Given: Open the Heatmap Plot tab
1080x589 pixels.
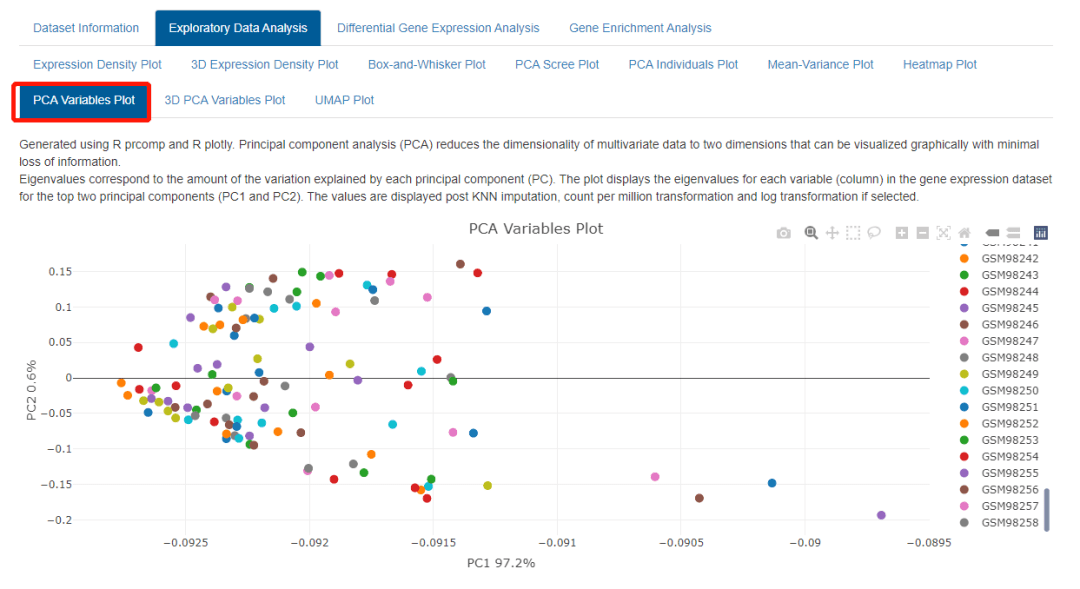Looking at the screenshot, I should pos(939,64).
